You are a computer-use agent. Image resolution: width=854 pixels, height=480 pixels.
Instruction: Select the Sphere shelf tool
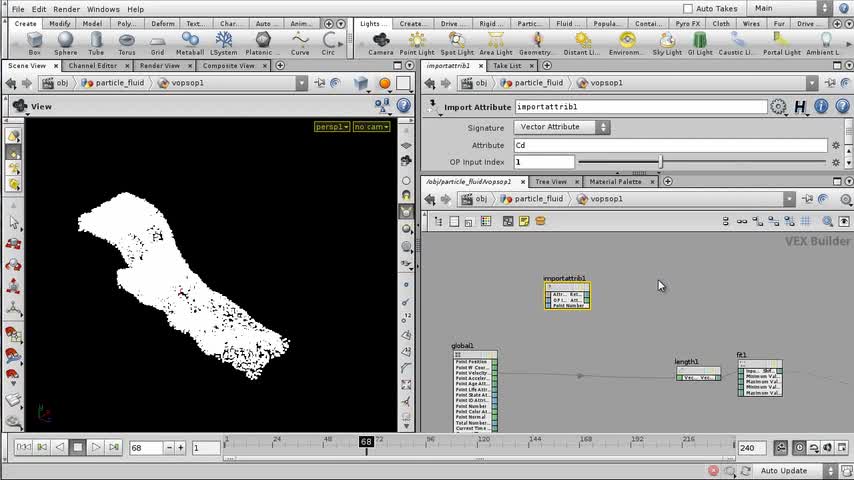[65, 42]
